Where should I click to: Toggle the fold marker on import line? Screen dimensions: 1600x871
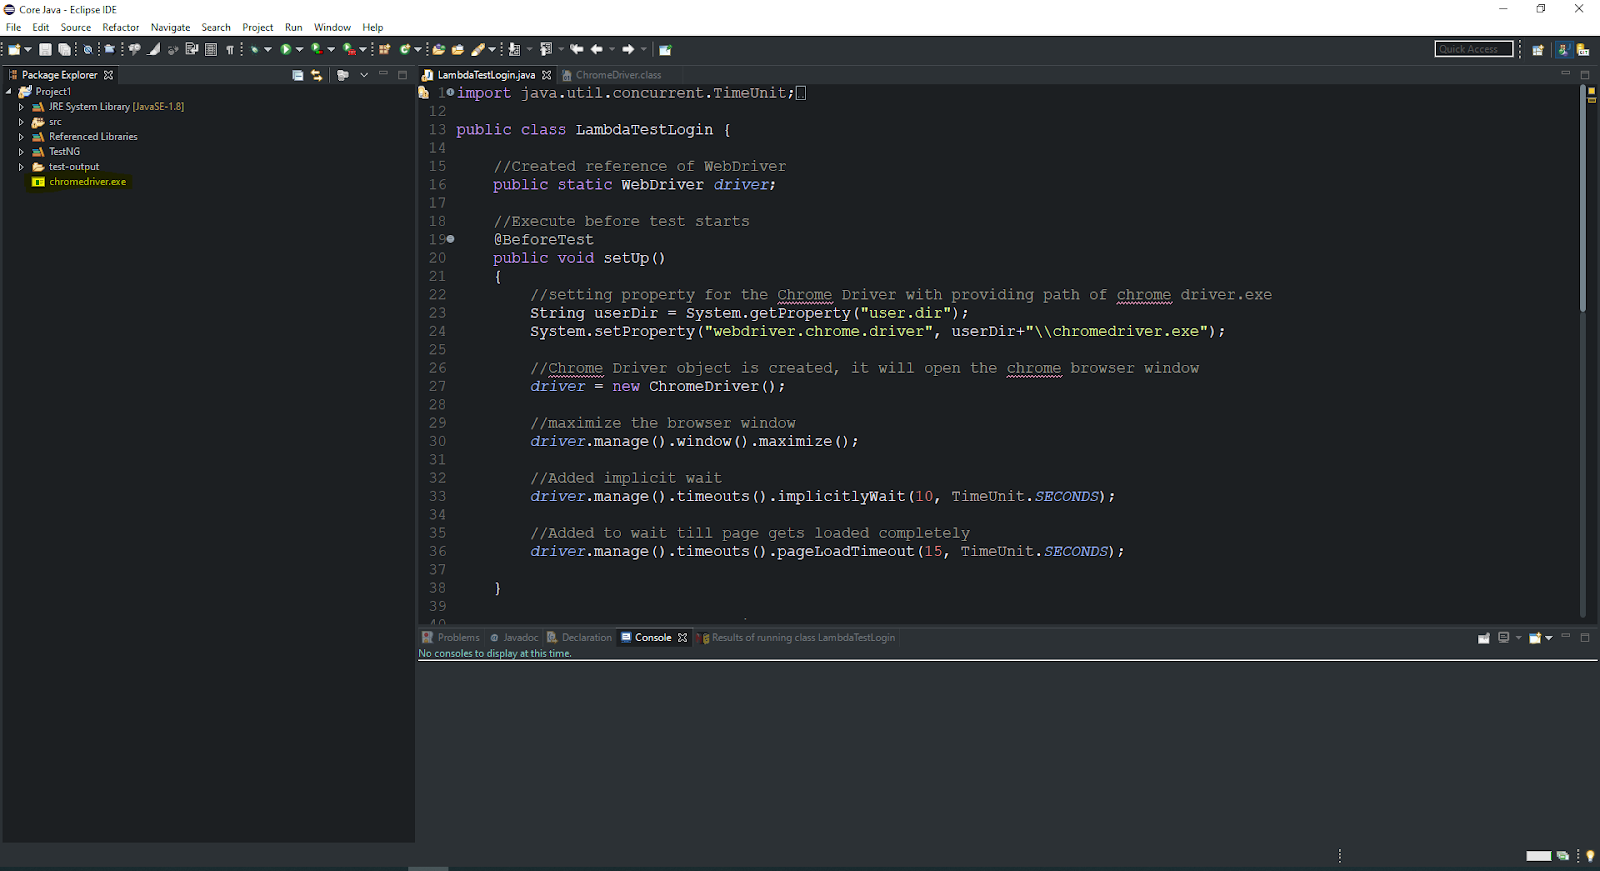pos(450,93)
